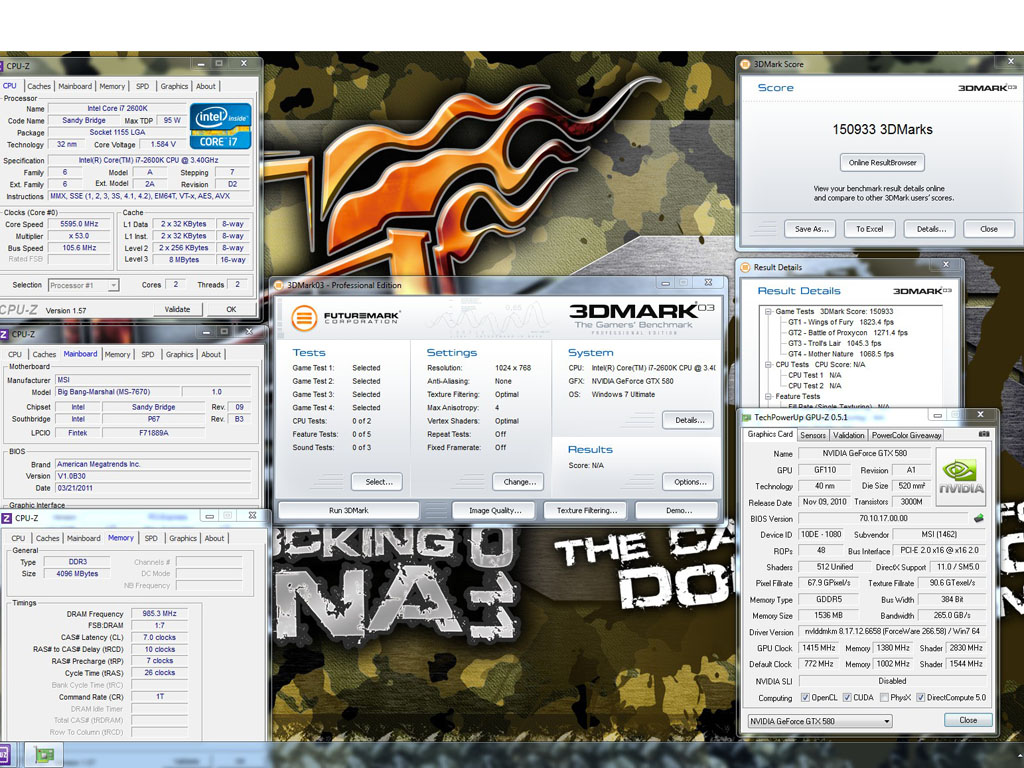Screen dimensions: 1024x768
Task: Save the BIOS using the GPU-Z chip icon
Action: pyautogui.click(x=978, y=518)
